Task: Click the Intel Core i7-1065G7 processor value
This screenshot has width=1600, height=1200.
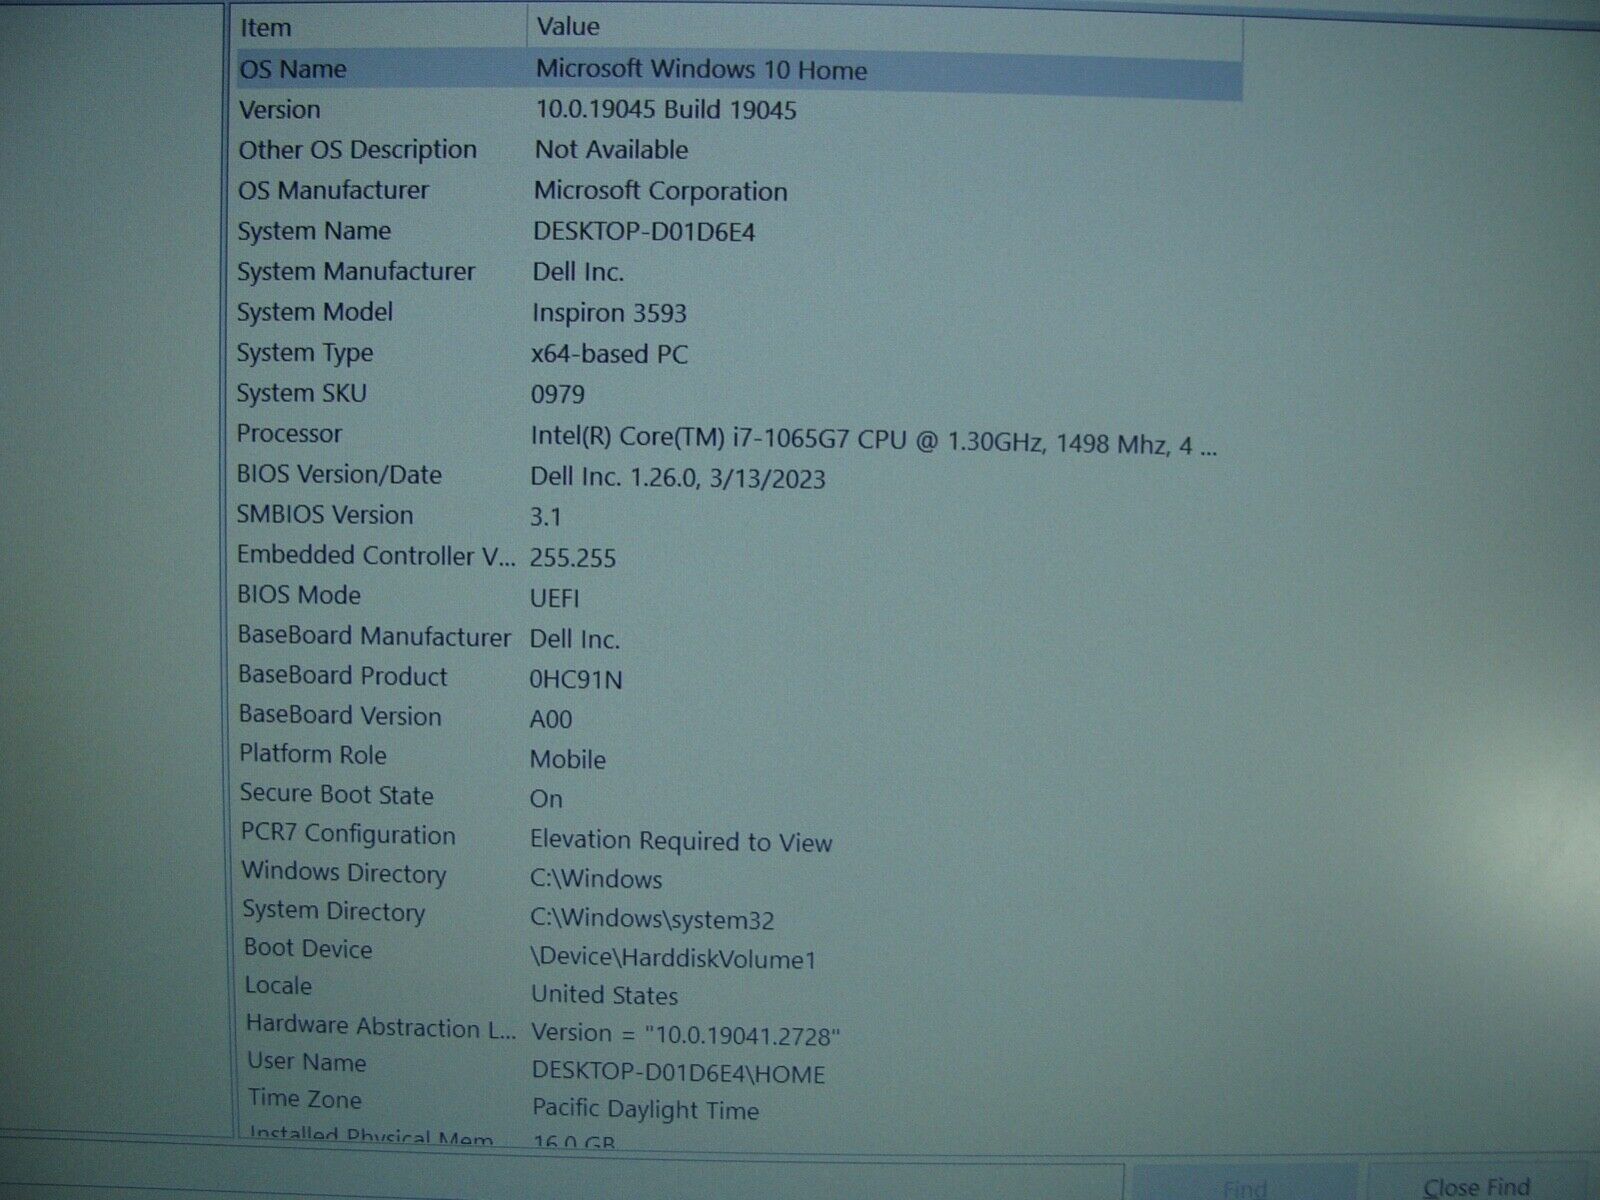Action: coord(873,441)
